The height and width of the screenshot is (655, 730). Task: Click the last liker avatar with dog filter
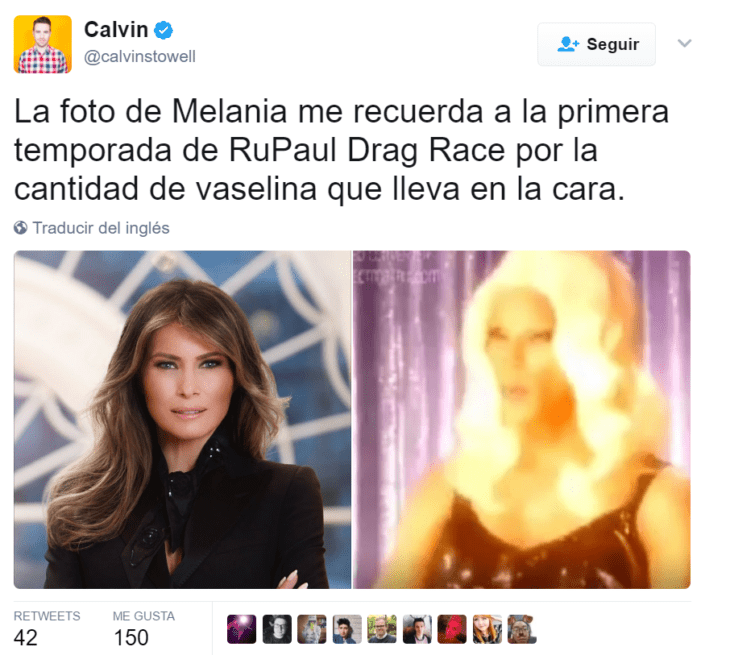[522, 629]
